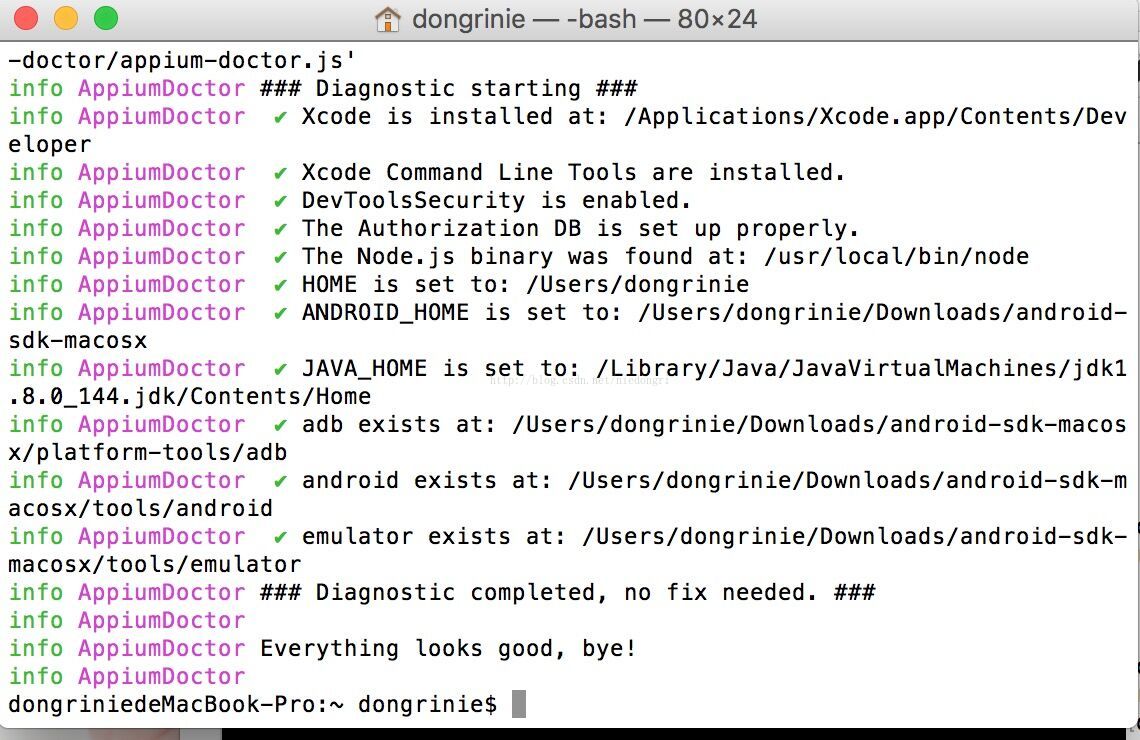Click the path '/Users/dongrinie' on HOME line

638,284
